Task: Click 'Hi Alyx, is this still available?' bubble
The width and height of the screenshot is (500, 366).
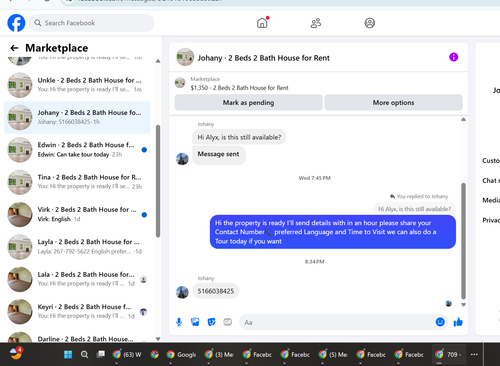Action: pos(239,137)
